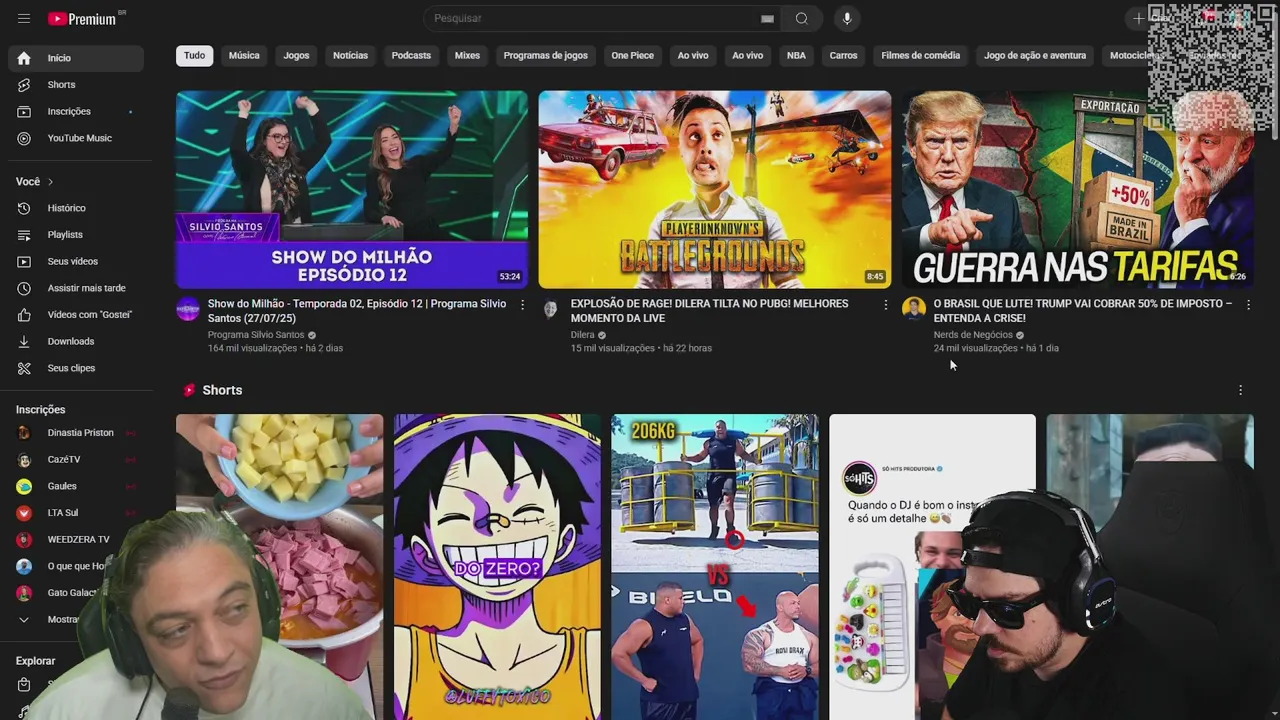Screen dimensions: 1280x720
Task: Open WEEDZERA TV subscription
Action: [76, 540]
